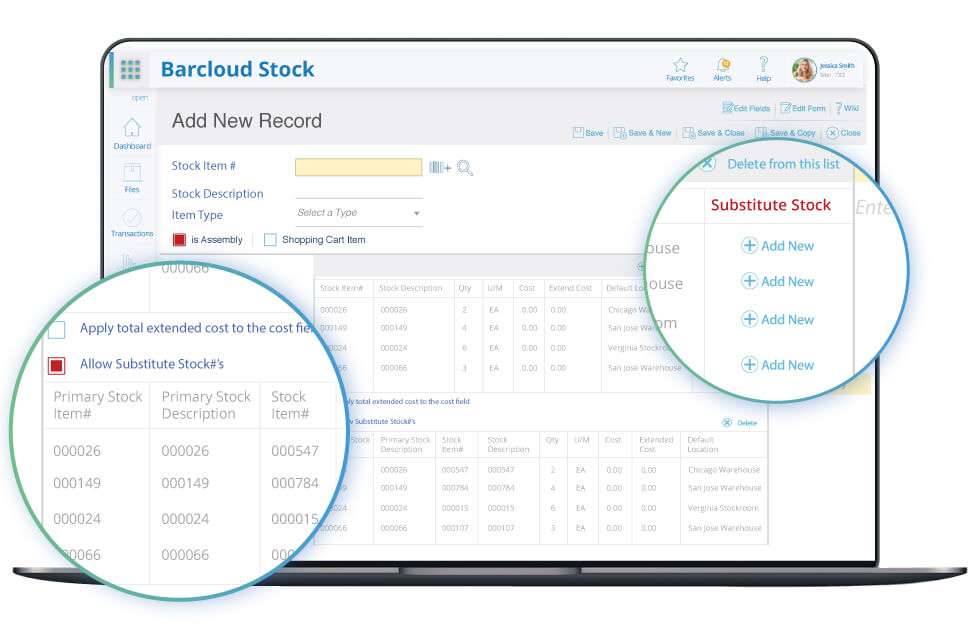Click the 'Extended Cost' column header

[656, 444]
